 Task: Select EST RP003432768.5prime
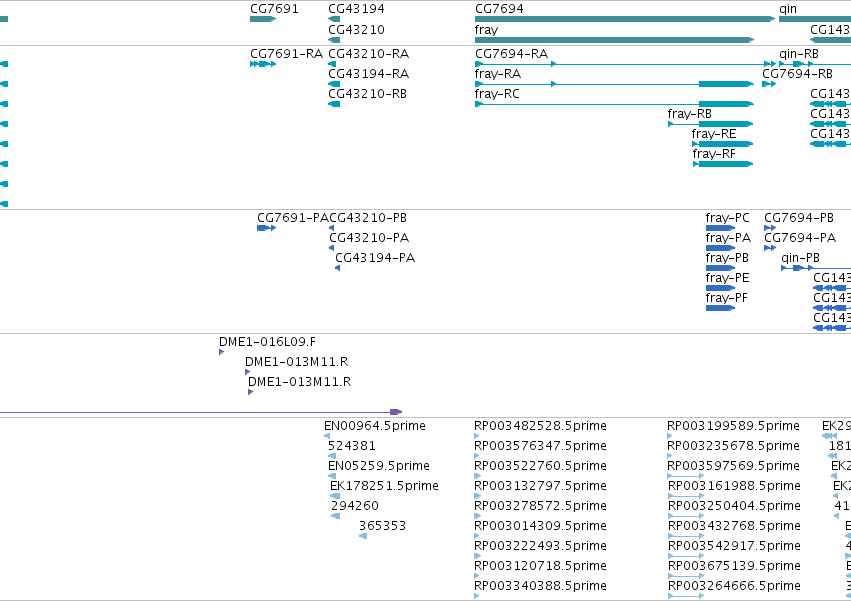[686, 536]
